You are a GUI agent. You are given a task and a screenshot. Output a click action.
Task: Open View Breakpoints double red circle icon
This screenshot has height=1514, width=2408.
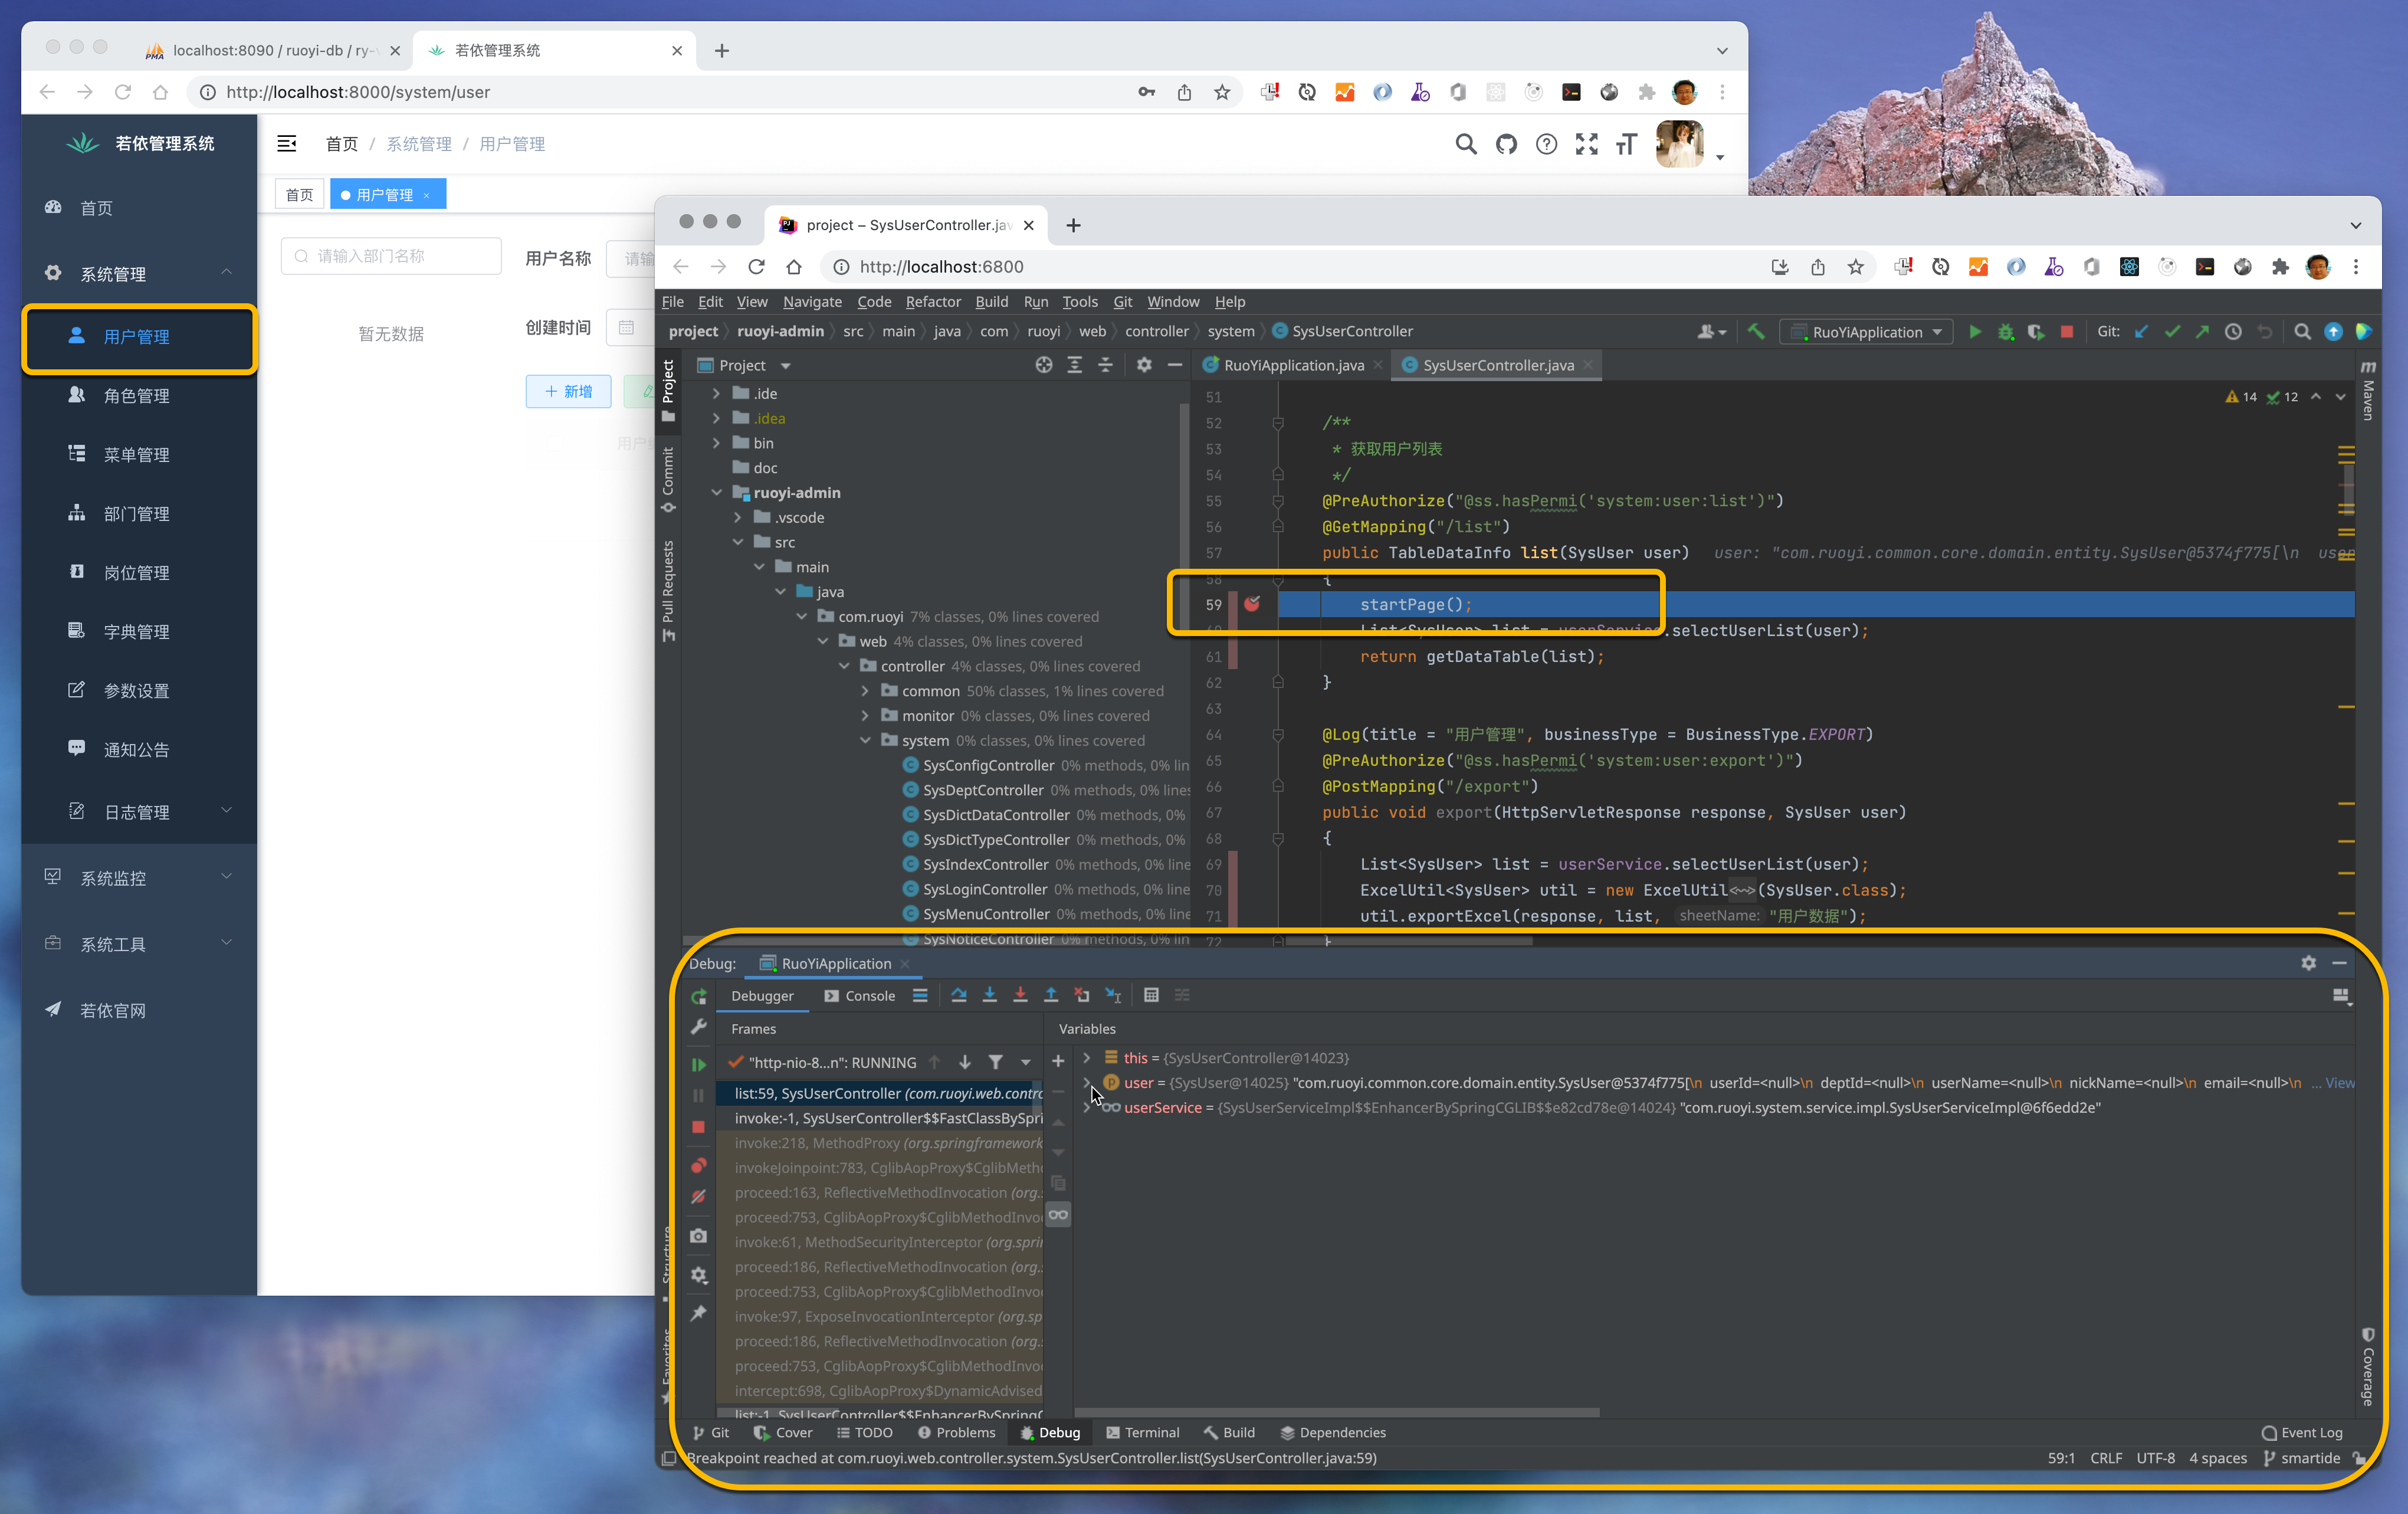click(698, 1165)
